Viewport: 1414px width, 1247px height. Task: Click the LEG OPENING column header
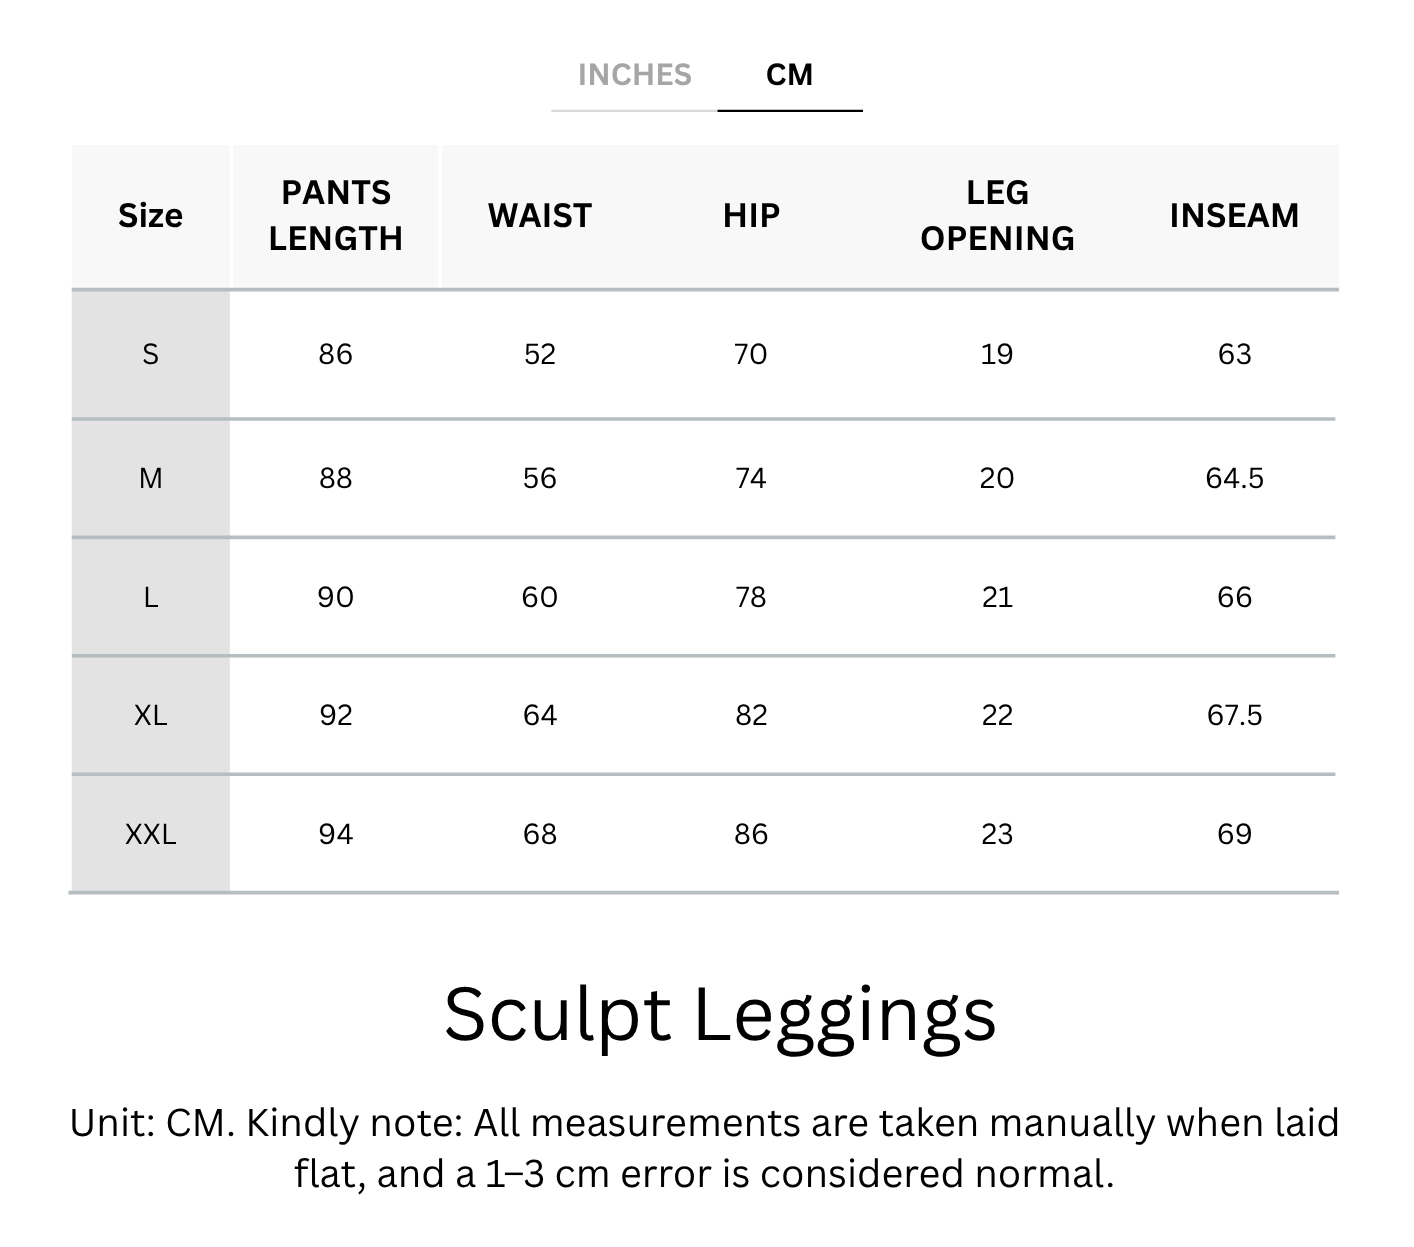[x=997, y=216]
